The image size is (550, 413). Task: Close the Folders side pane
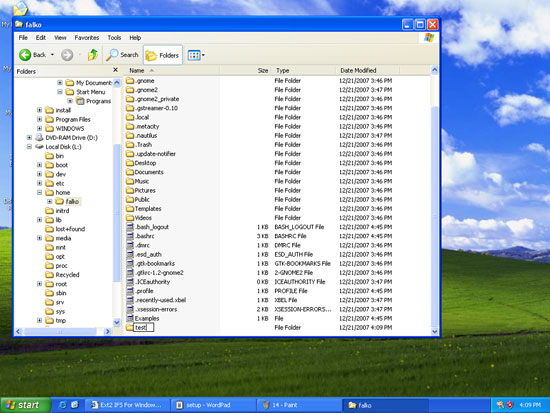[115, 70]
